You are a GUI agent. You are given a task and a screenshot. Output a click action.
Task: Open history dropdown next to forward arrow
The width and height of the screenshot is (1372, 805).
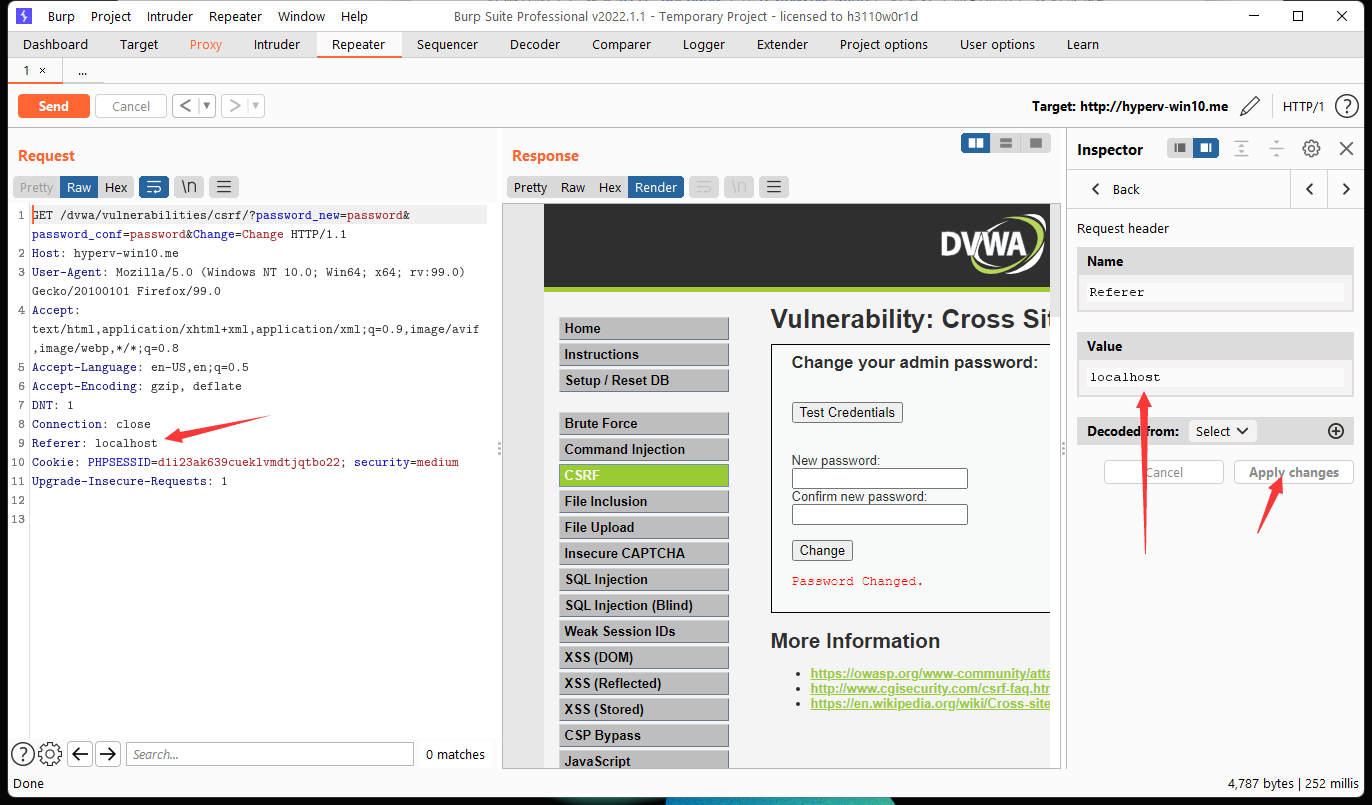[x=256, y=106]
